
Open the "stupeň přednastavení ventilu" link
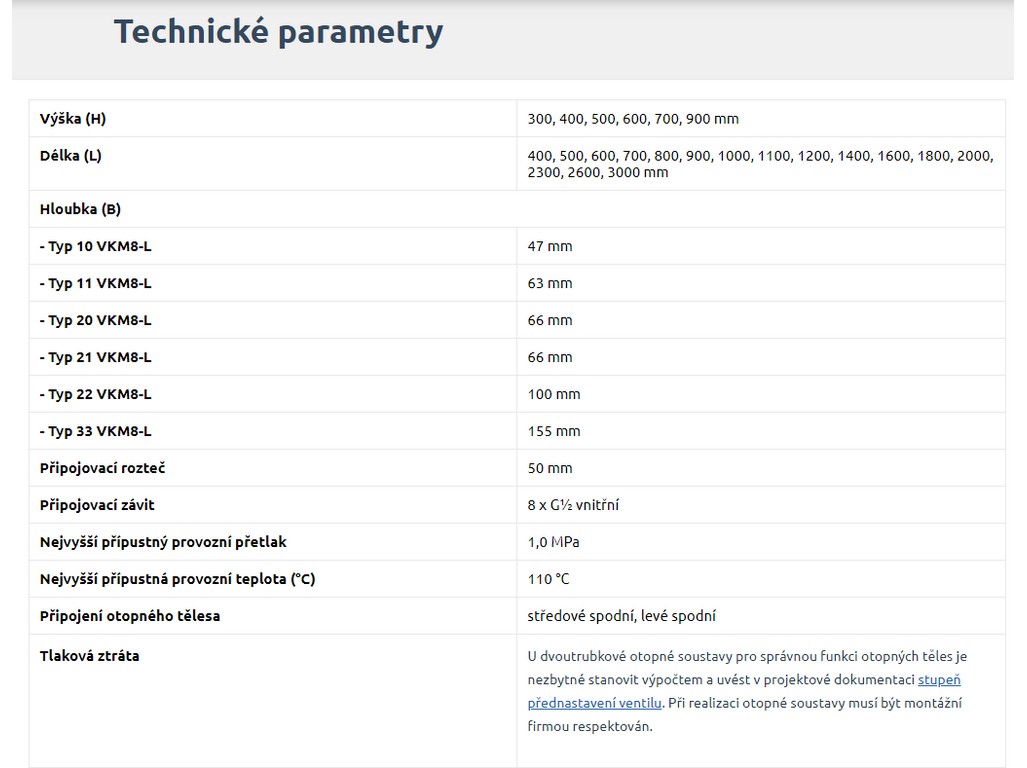pyautogui.click(x=939, y=680)
